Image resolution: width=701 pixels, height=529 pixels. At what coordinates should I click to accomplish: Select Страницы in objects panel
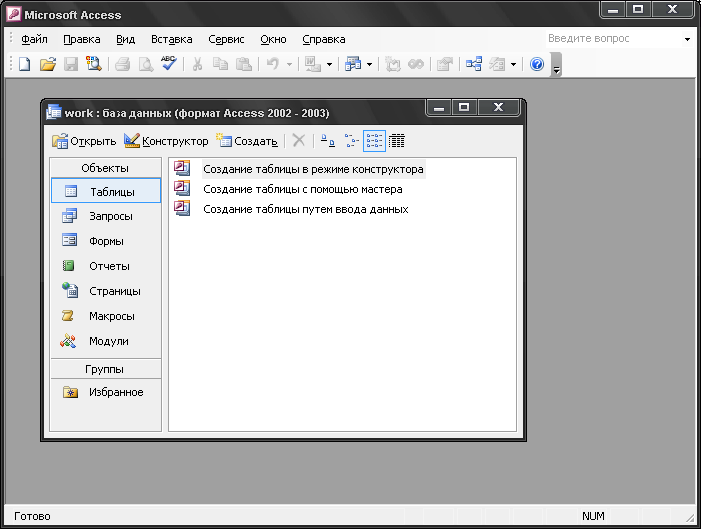[x=106, y=291]
